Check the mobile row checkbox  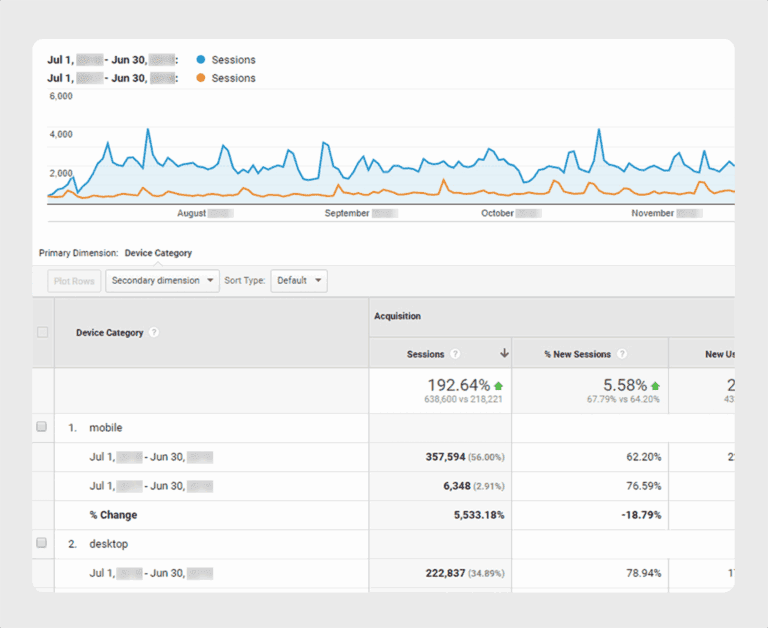[x=42, y=427]
